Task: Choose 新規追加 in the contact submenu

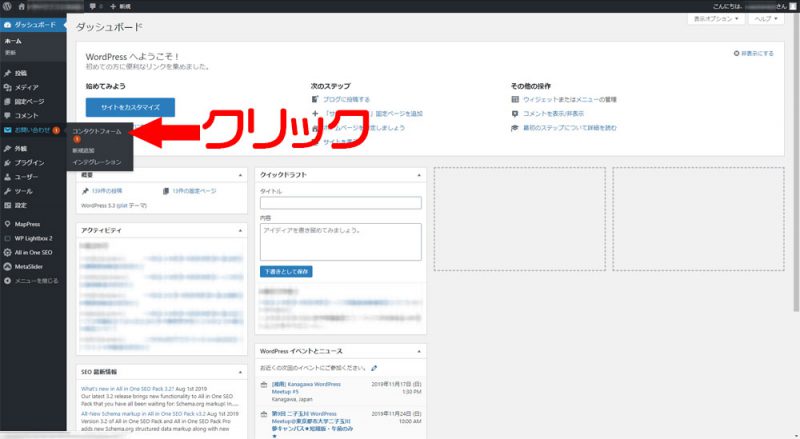Action: point(83,151)
